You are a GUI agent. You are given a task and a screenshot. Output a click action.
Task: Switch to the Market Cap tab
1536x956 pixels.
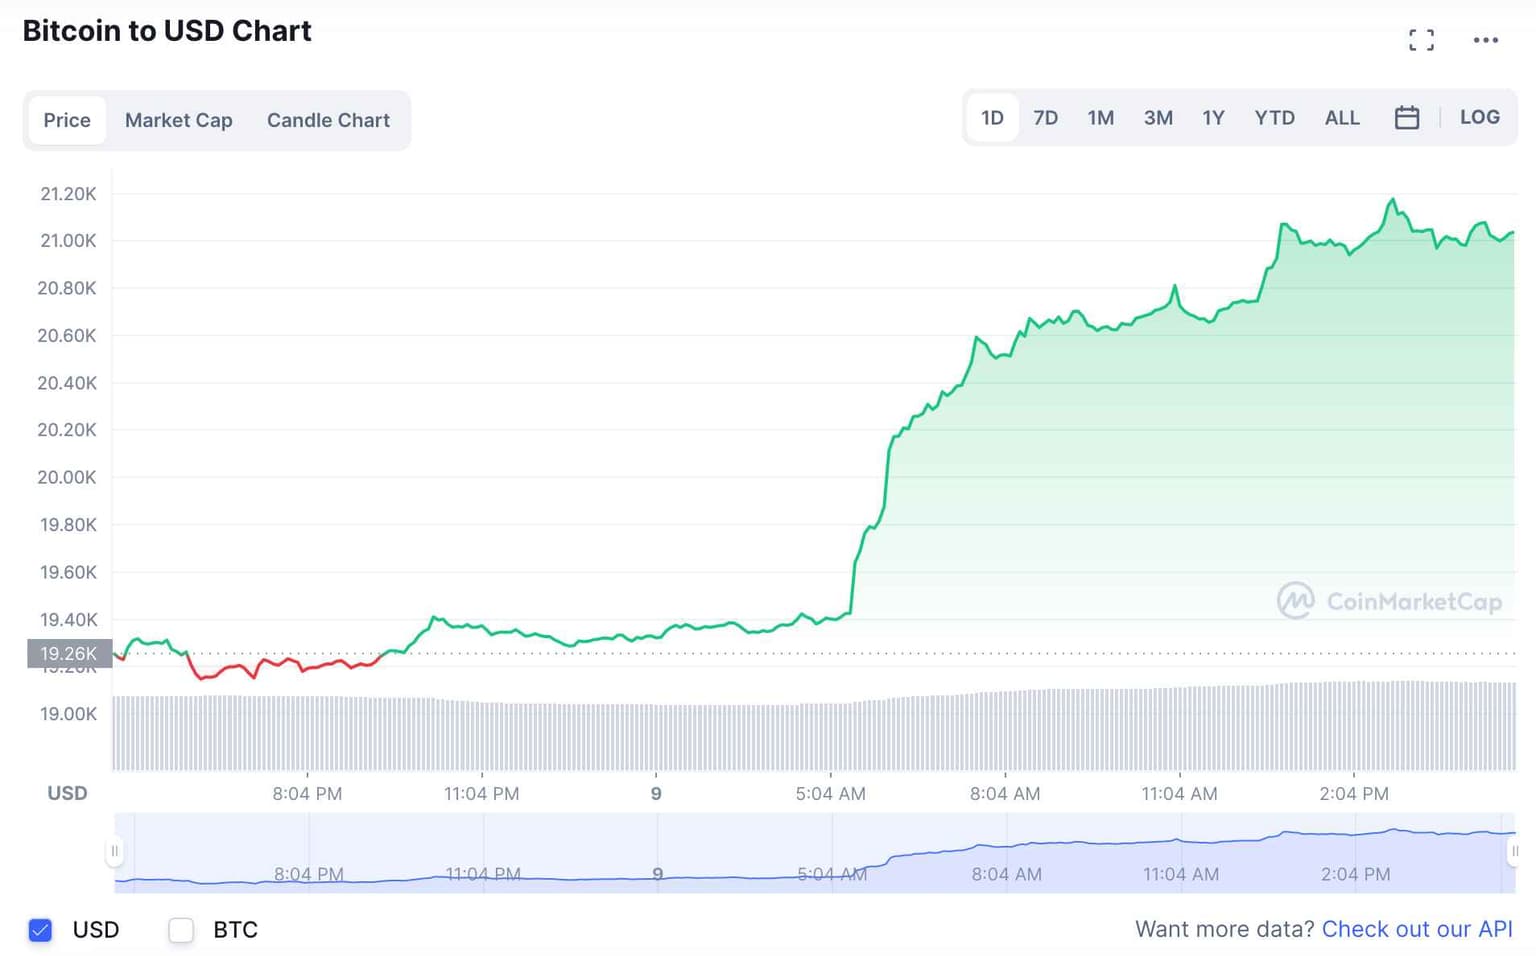coord(178,120)
